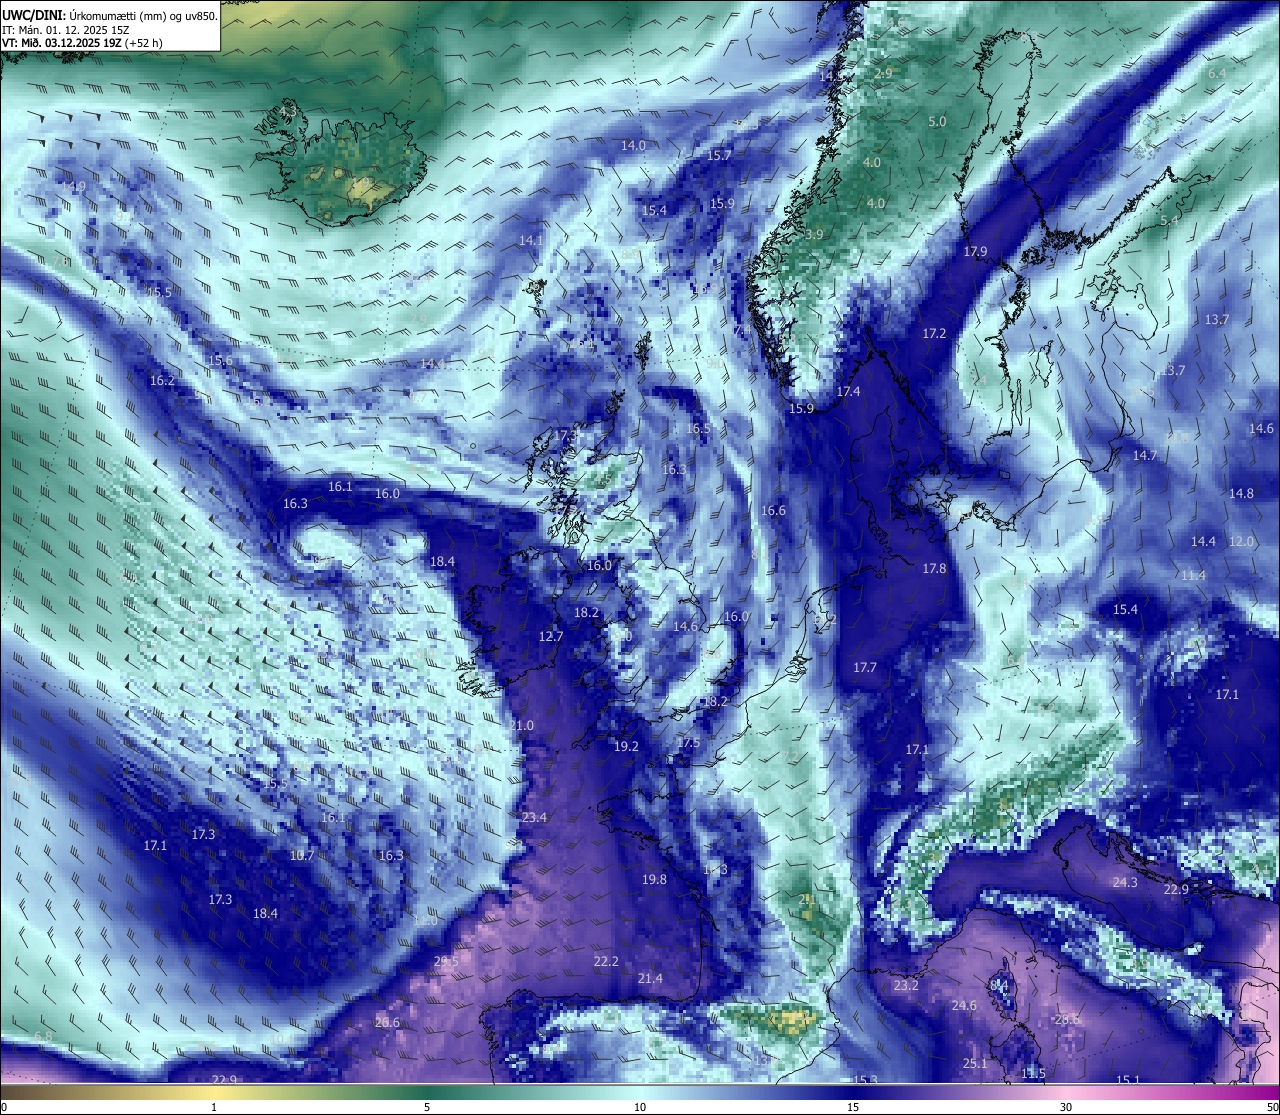Click the map value 15.7
The image size is (1280, 1115).
pos(719,155)
